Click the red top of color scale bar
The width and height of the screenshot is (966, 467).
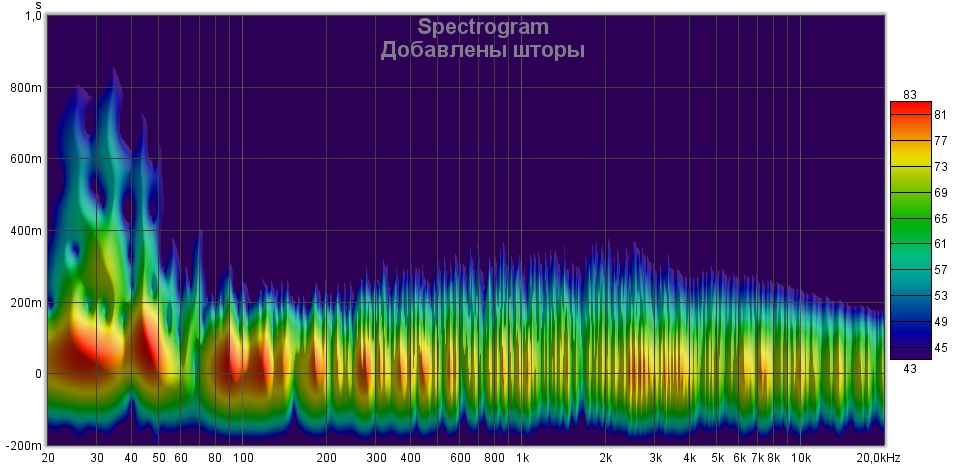tap(910, 106)
